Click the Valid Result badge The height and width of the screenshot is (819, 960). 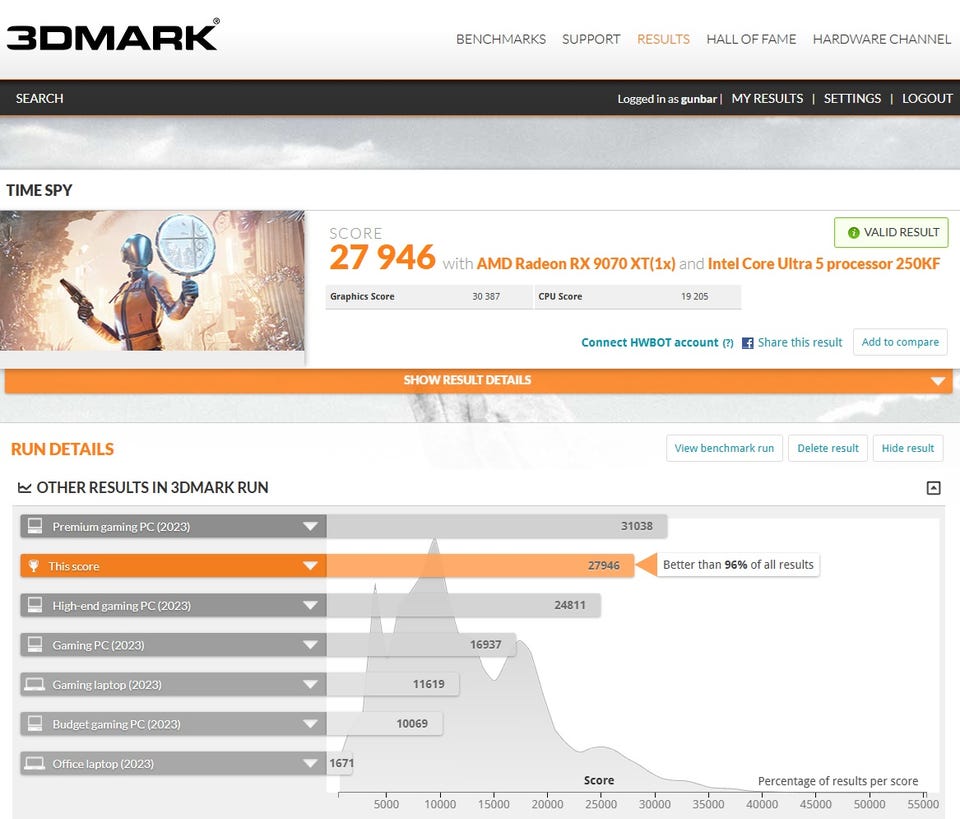tap(891, 233)
